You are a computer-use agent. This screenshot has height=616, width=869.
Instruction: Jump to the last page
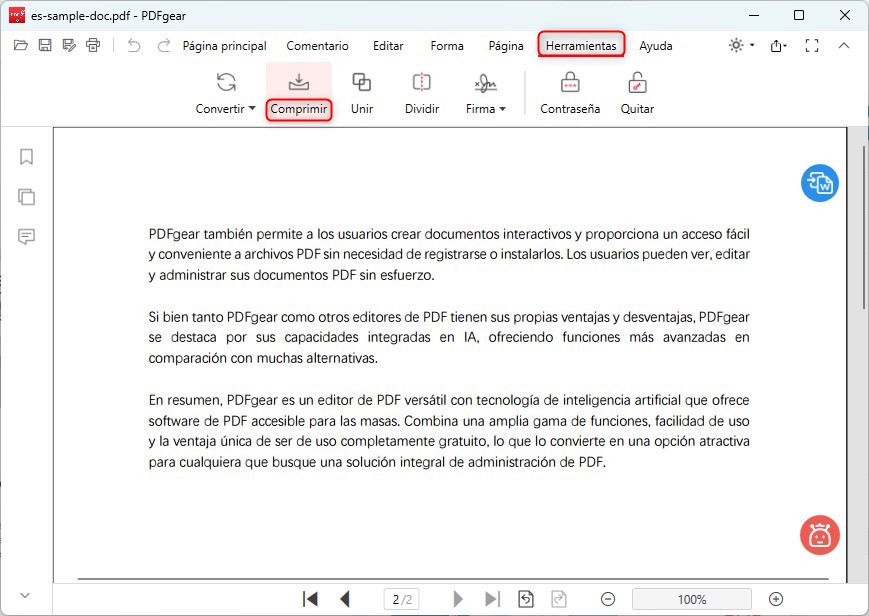click(x=492, y=599)
